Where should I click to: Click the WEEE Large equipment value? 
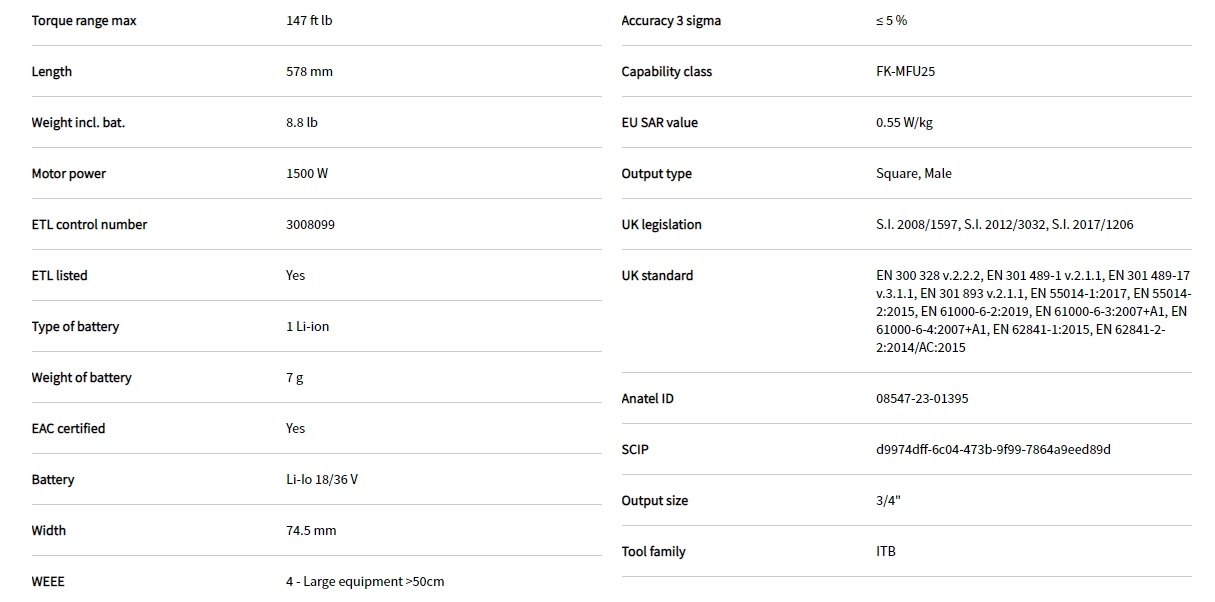coord(365,582)
